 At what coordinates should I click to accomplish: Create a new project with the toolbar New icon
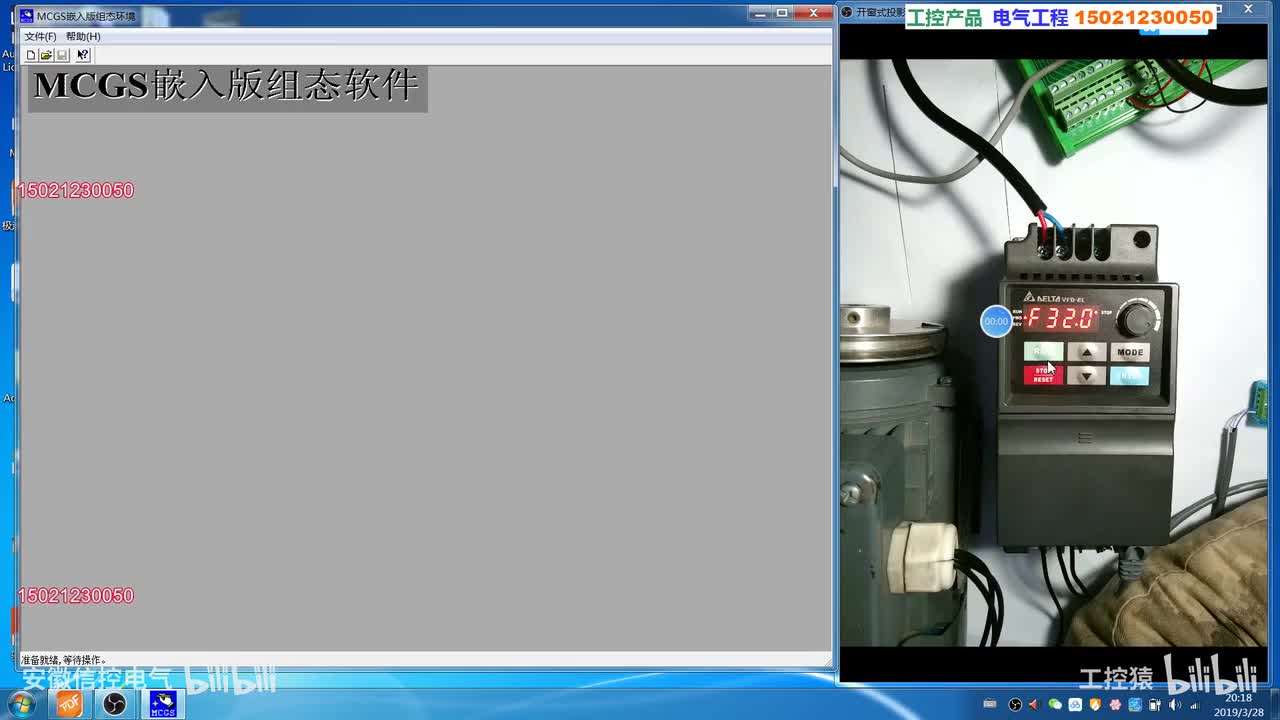[x=31, y=55]
